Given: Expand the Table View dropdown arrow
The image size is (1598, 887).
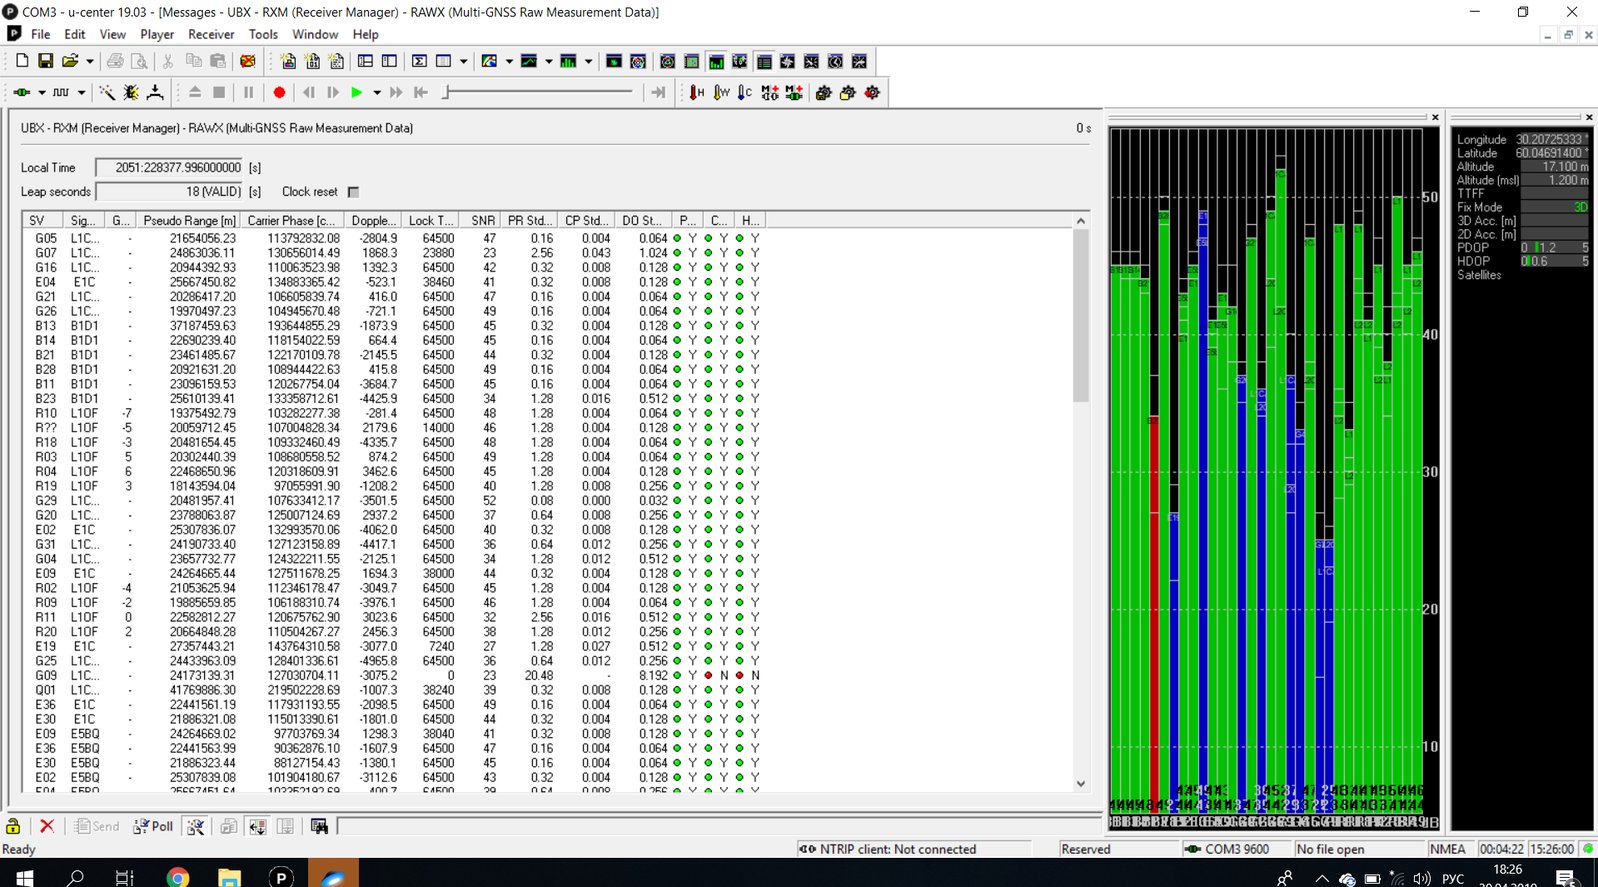Looking at the screenshot, I should [463, 61].
